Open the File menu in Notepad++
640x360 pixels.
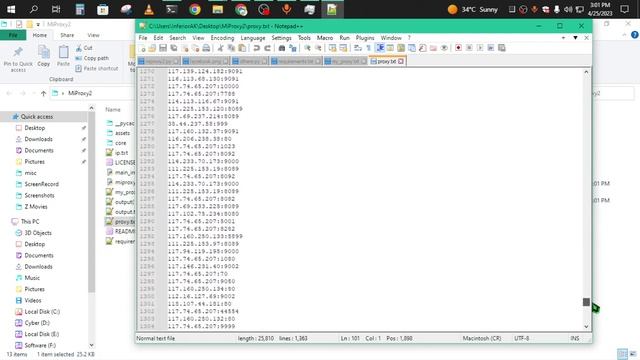point(143,38)
